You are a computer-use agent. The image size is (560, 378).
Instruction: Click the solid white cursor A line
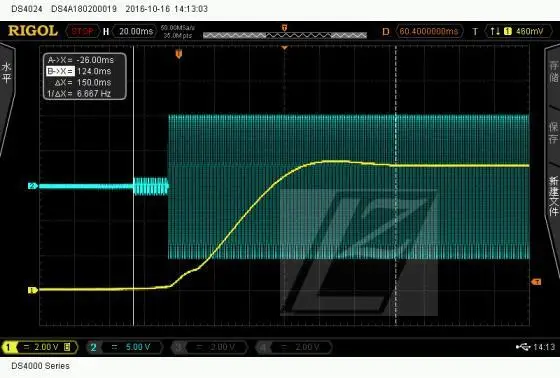click(x=134, y=186)
